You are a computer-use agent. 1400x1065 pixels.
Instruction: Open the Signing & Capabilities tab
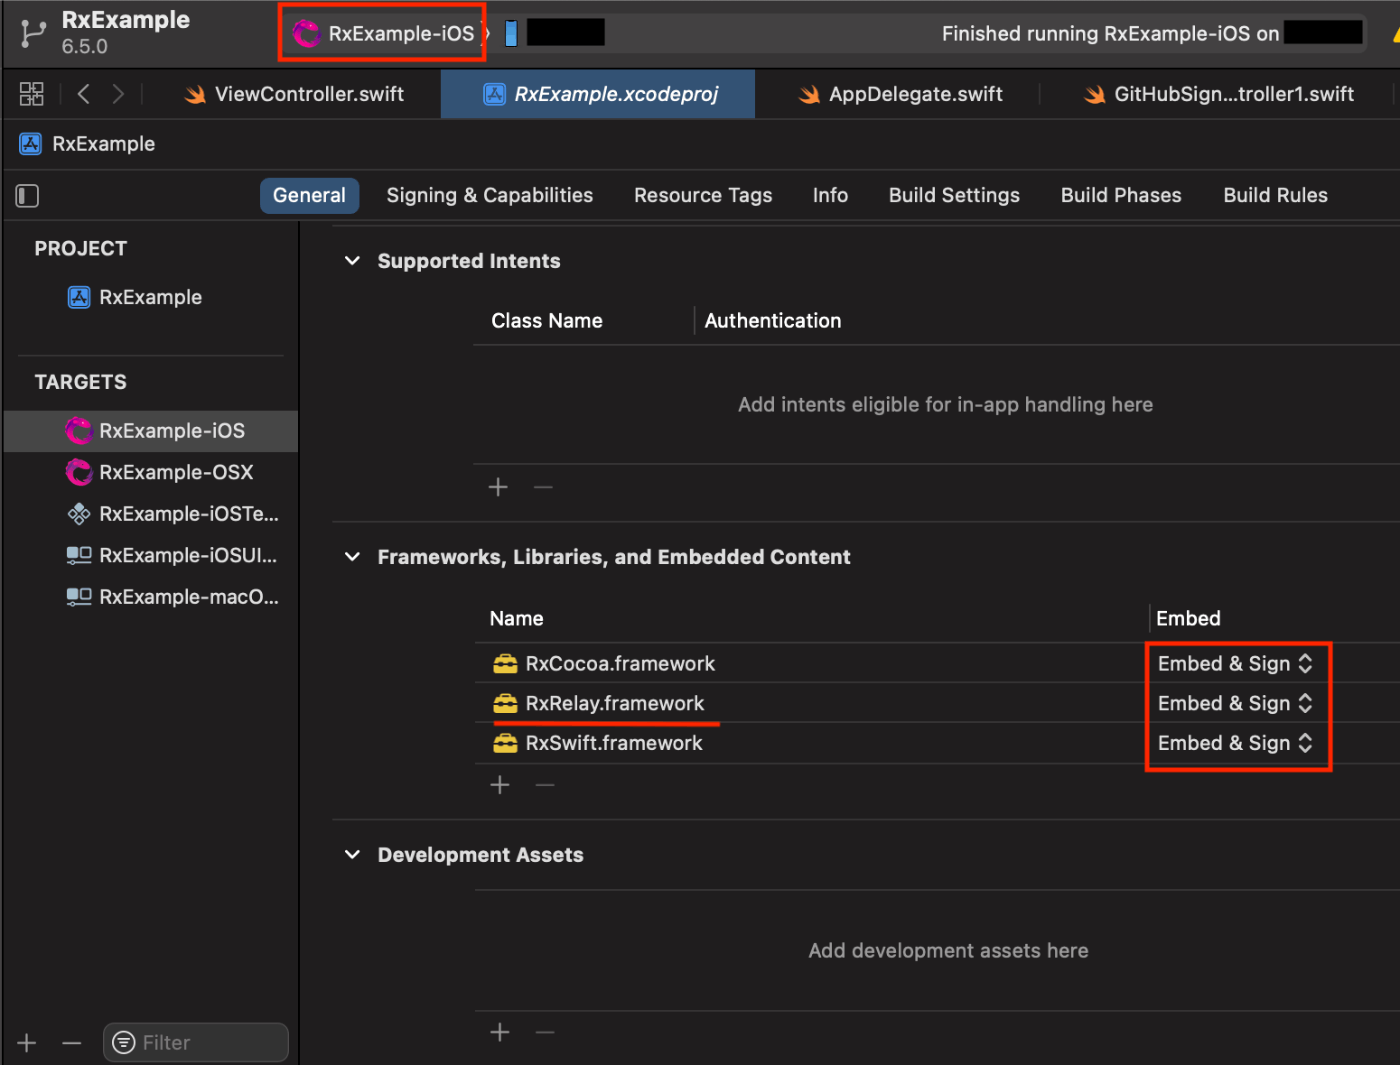tap(490, 195)
